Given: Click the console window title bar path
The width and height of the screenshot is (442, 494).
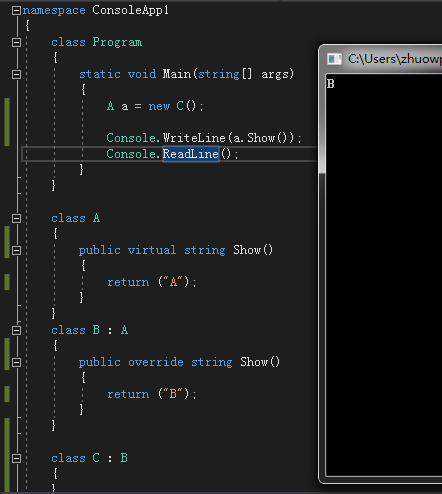Looking at the screenshot, I should pyautogui.click(x=395, y=59).
